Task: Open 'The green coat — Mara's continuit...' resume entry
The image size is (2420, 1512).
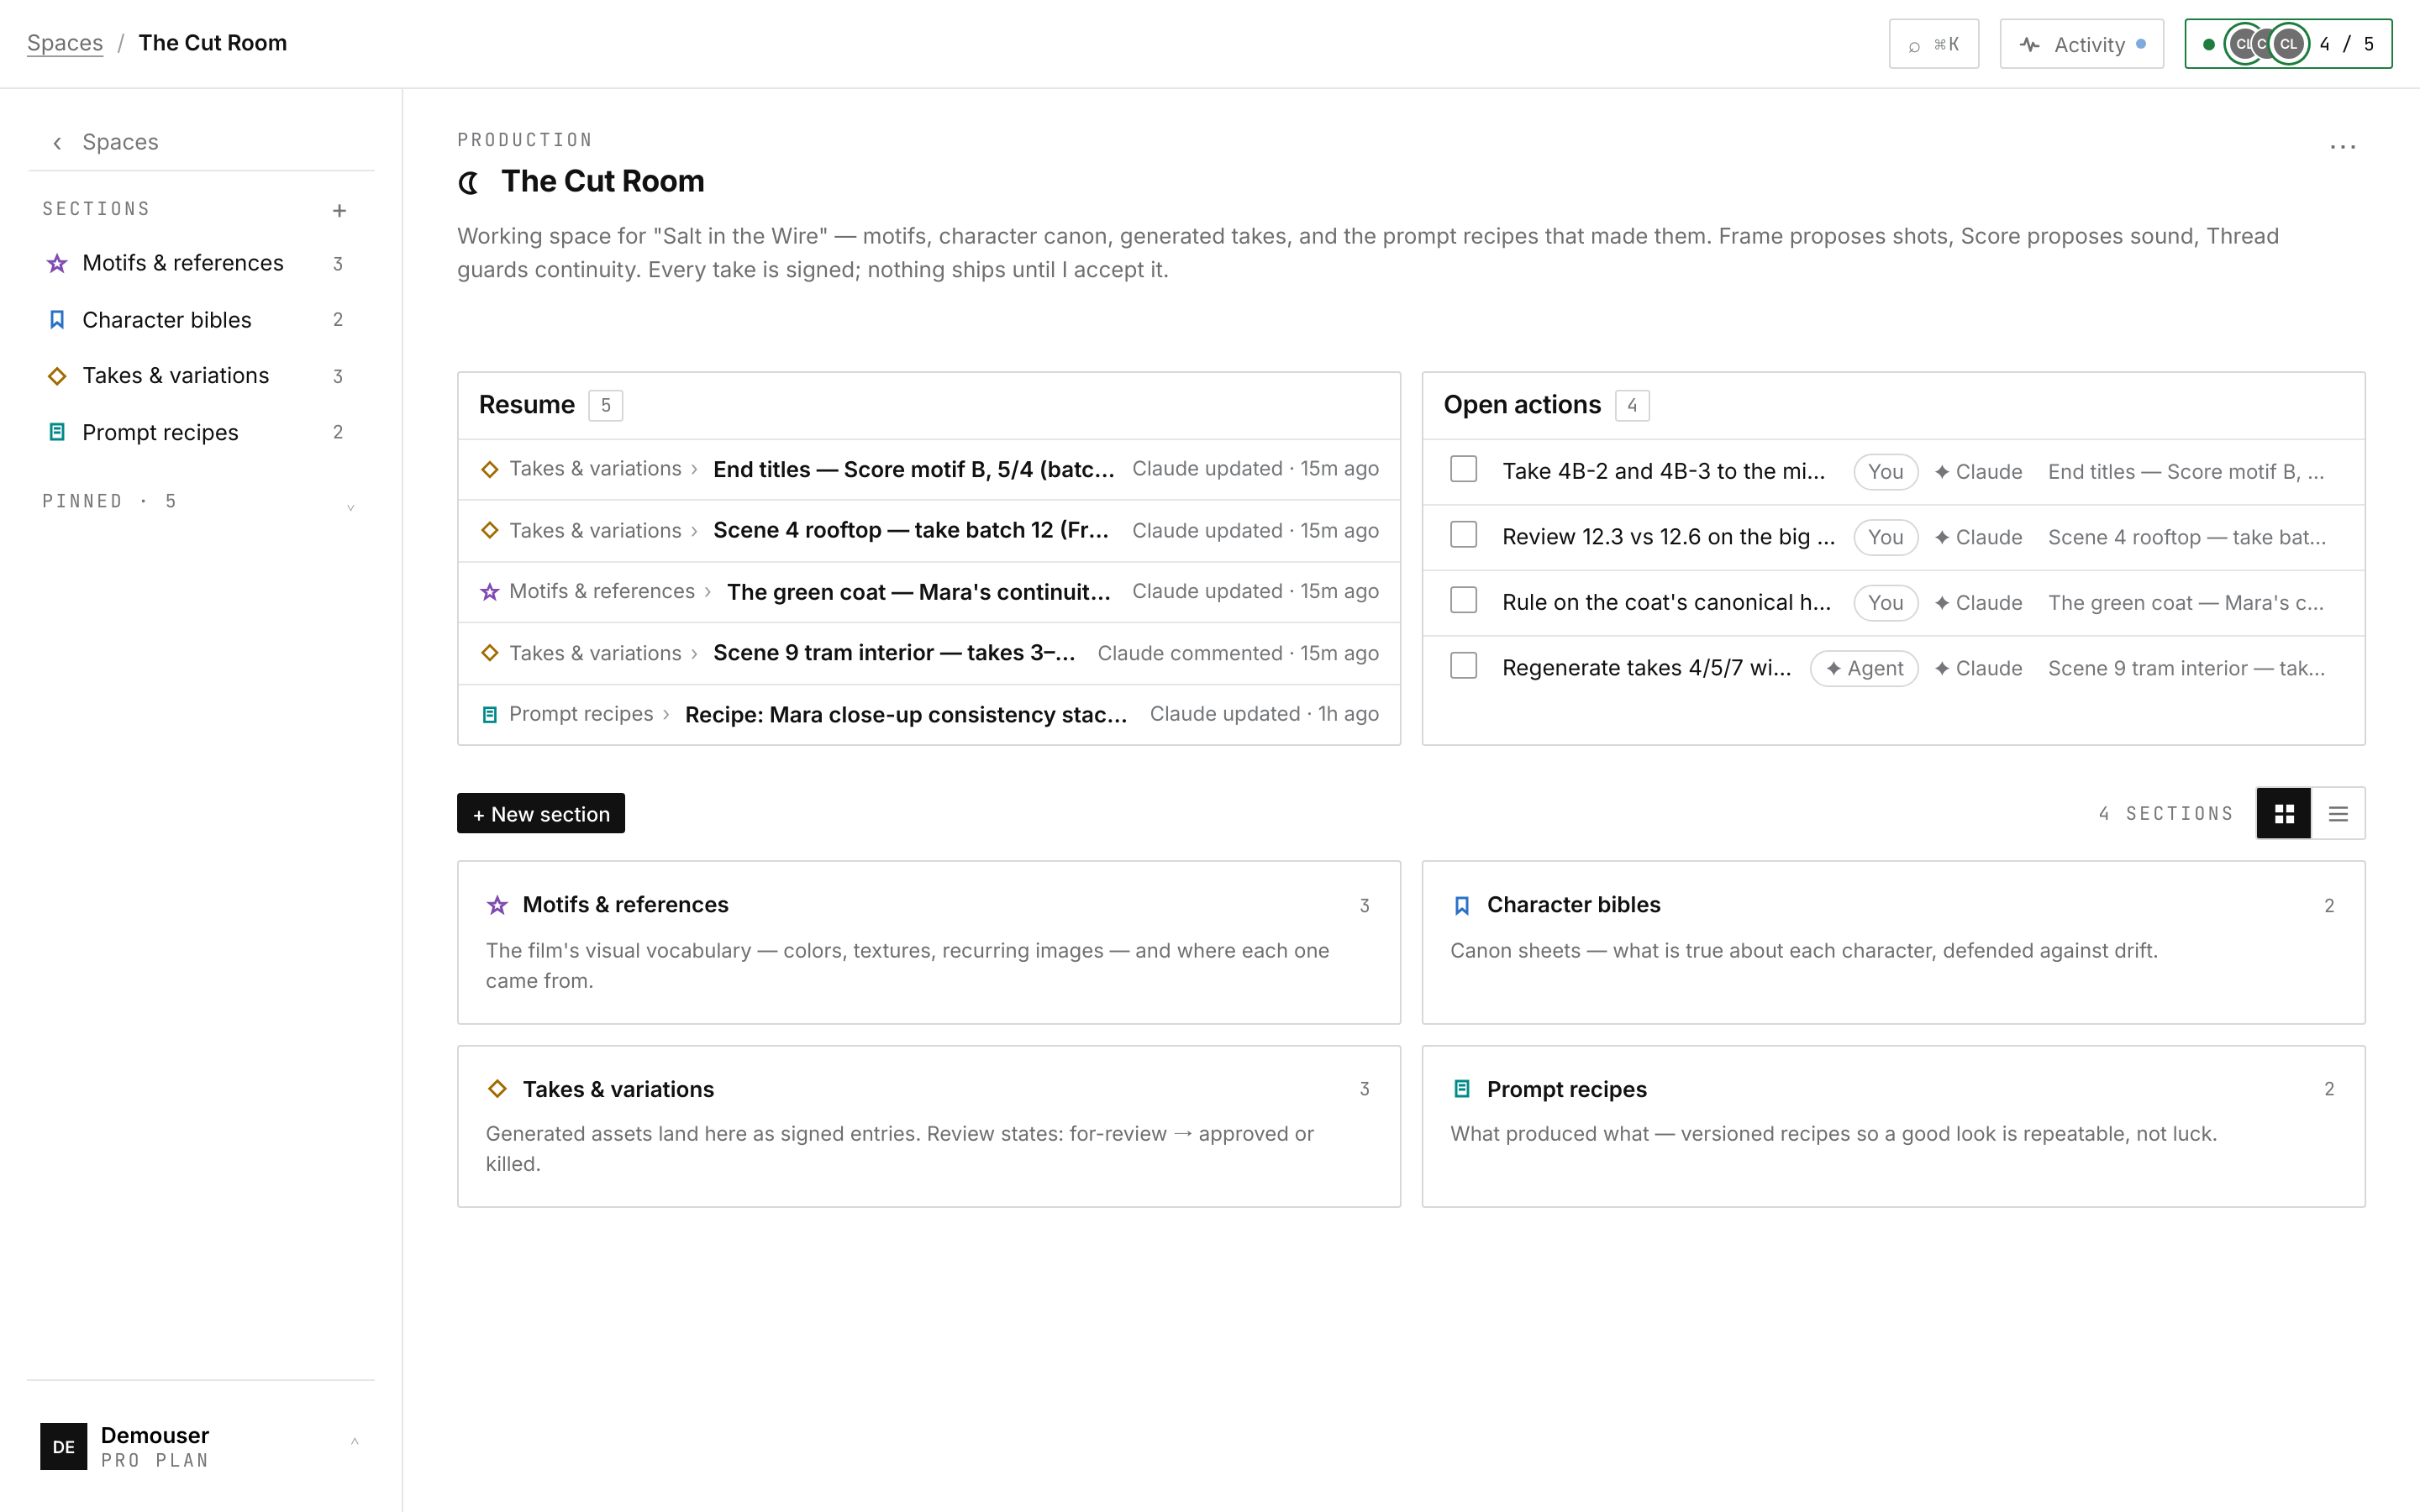Action: [929, 592]
